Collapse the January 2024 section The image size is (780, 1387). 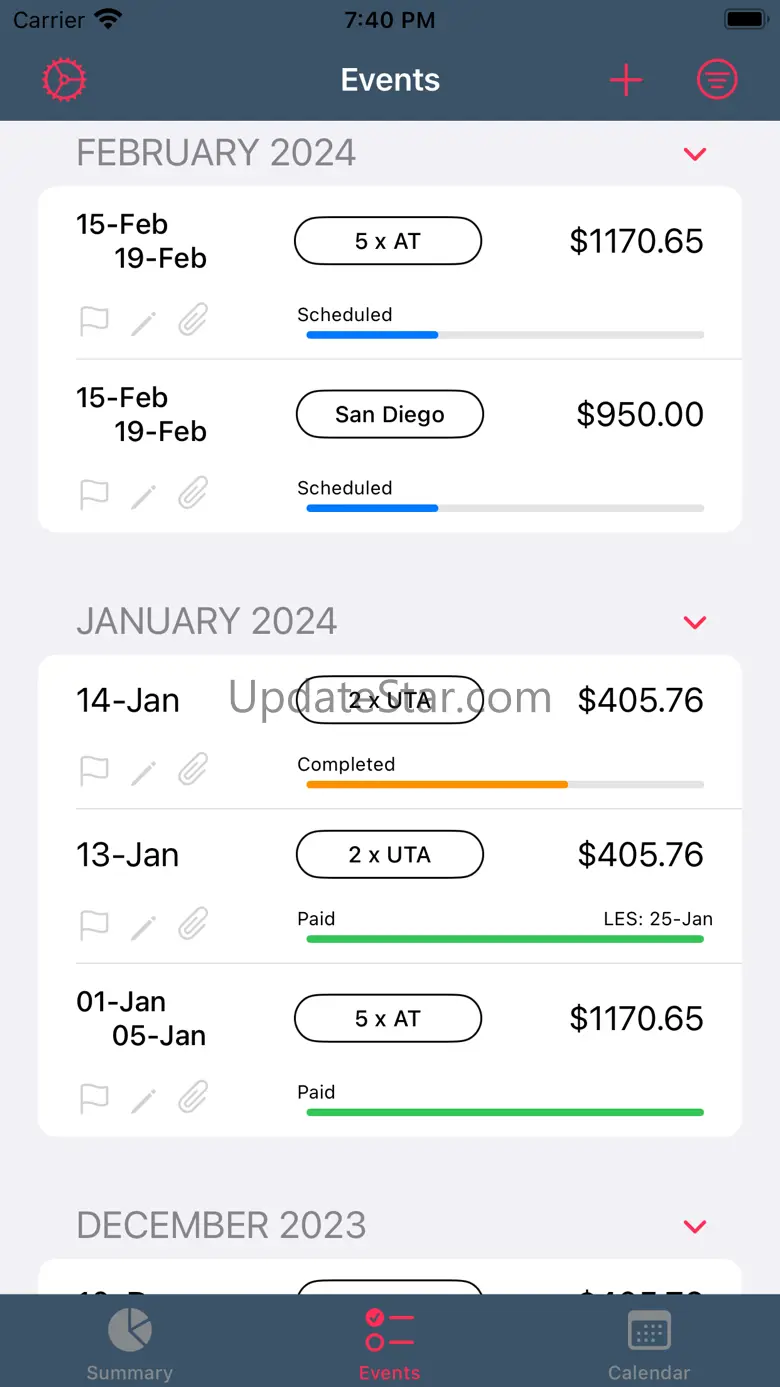coord(695,622)
